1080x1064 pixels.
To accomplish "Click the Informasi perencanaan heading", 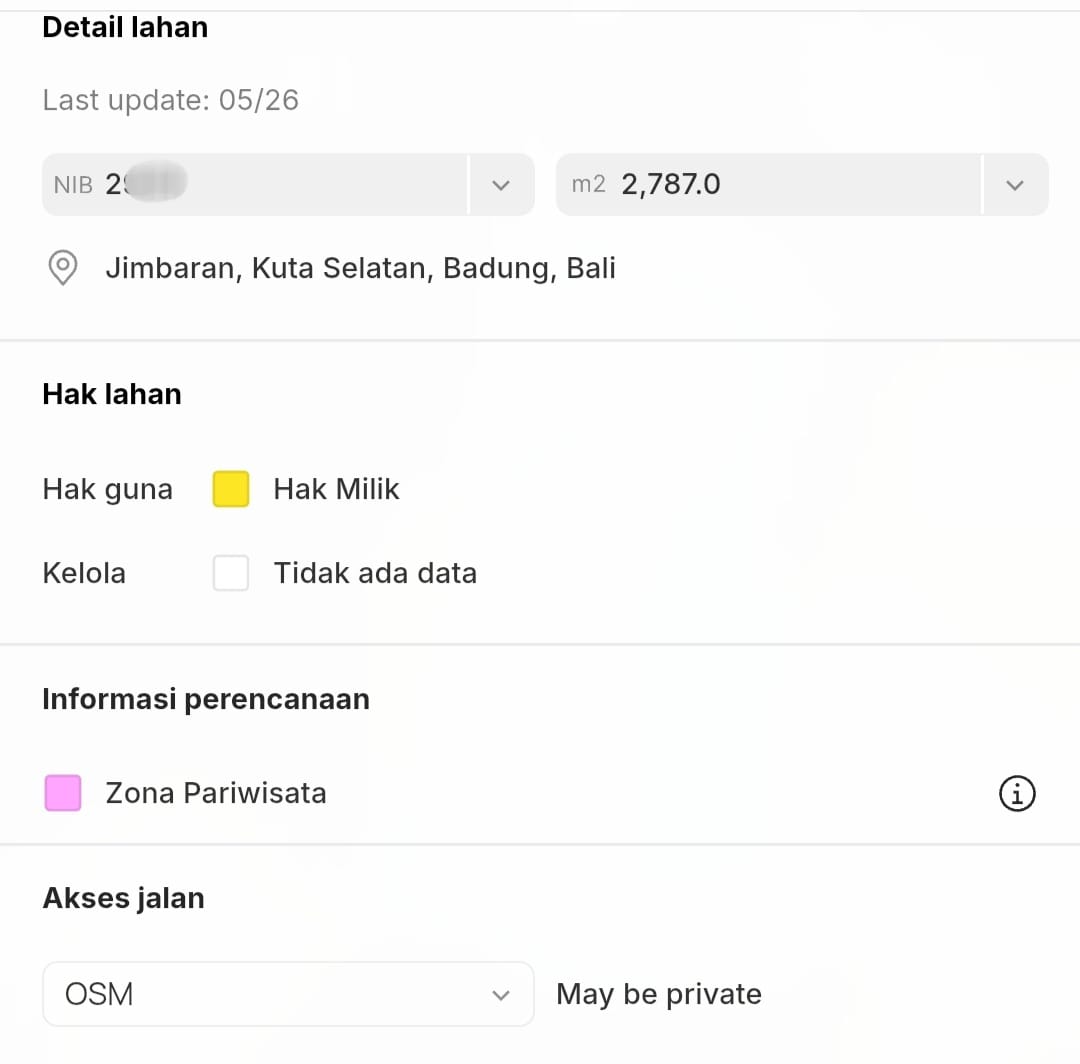I will [x=206, y=699].
